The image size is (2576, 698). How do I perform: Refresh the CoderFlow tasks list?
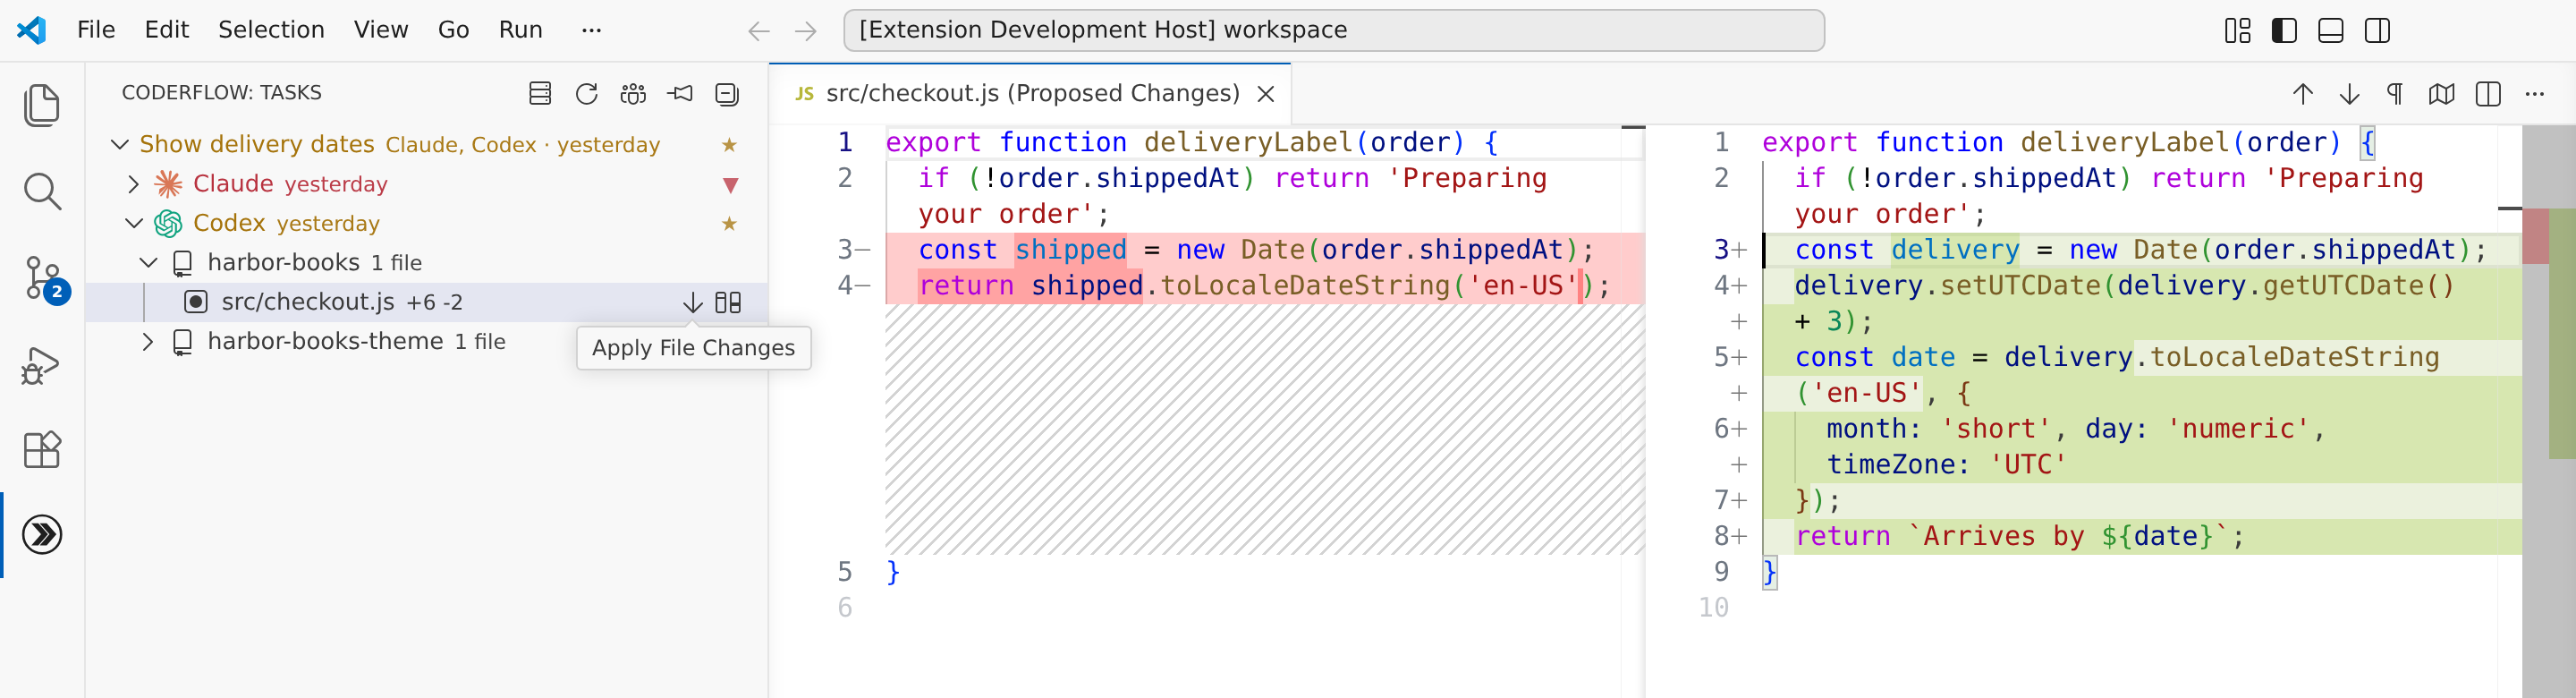(x=587, y=93)
